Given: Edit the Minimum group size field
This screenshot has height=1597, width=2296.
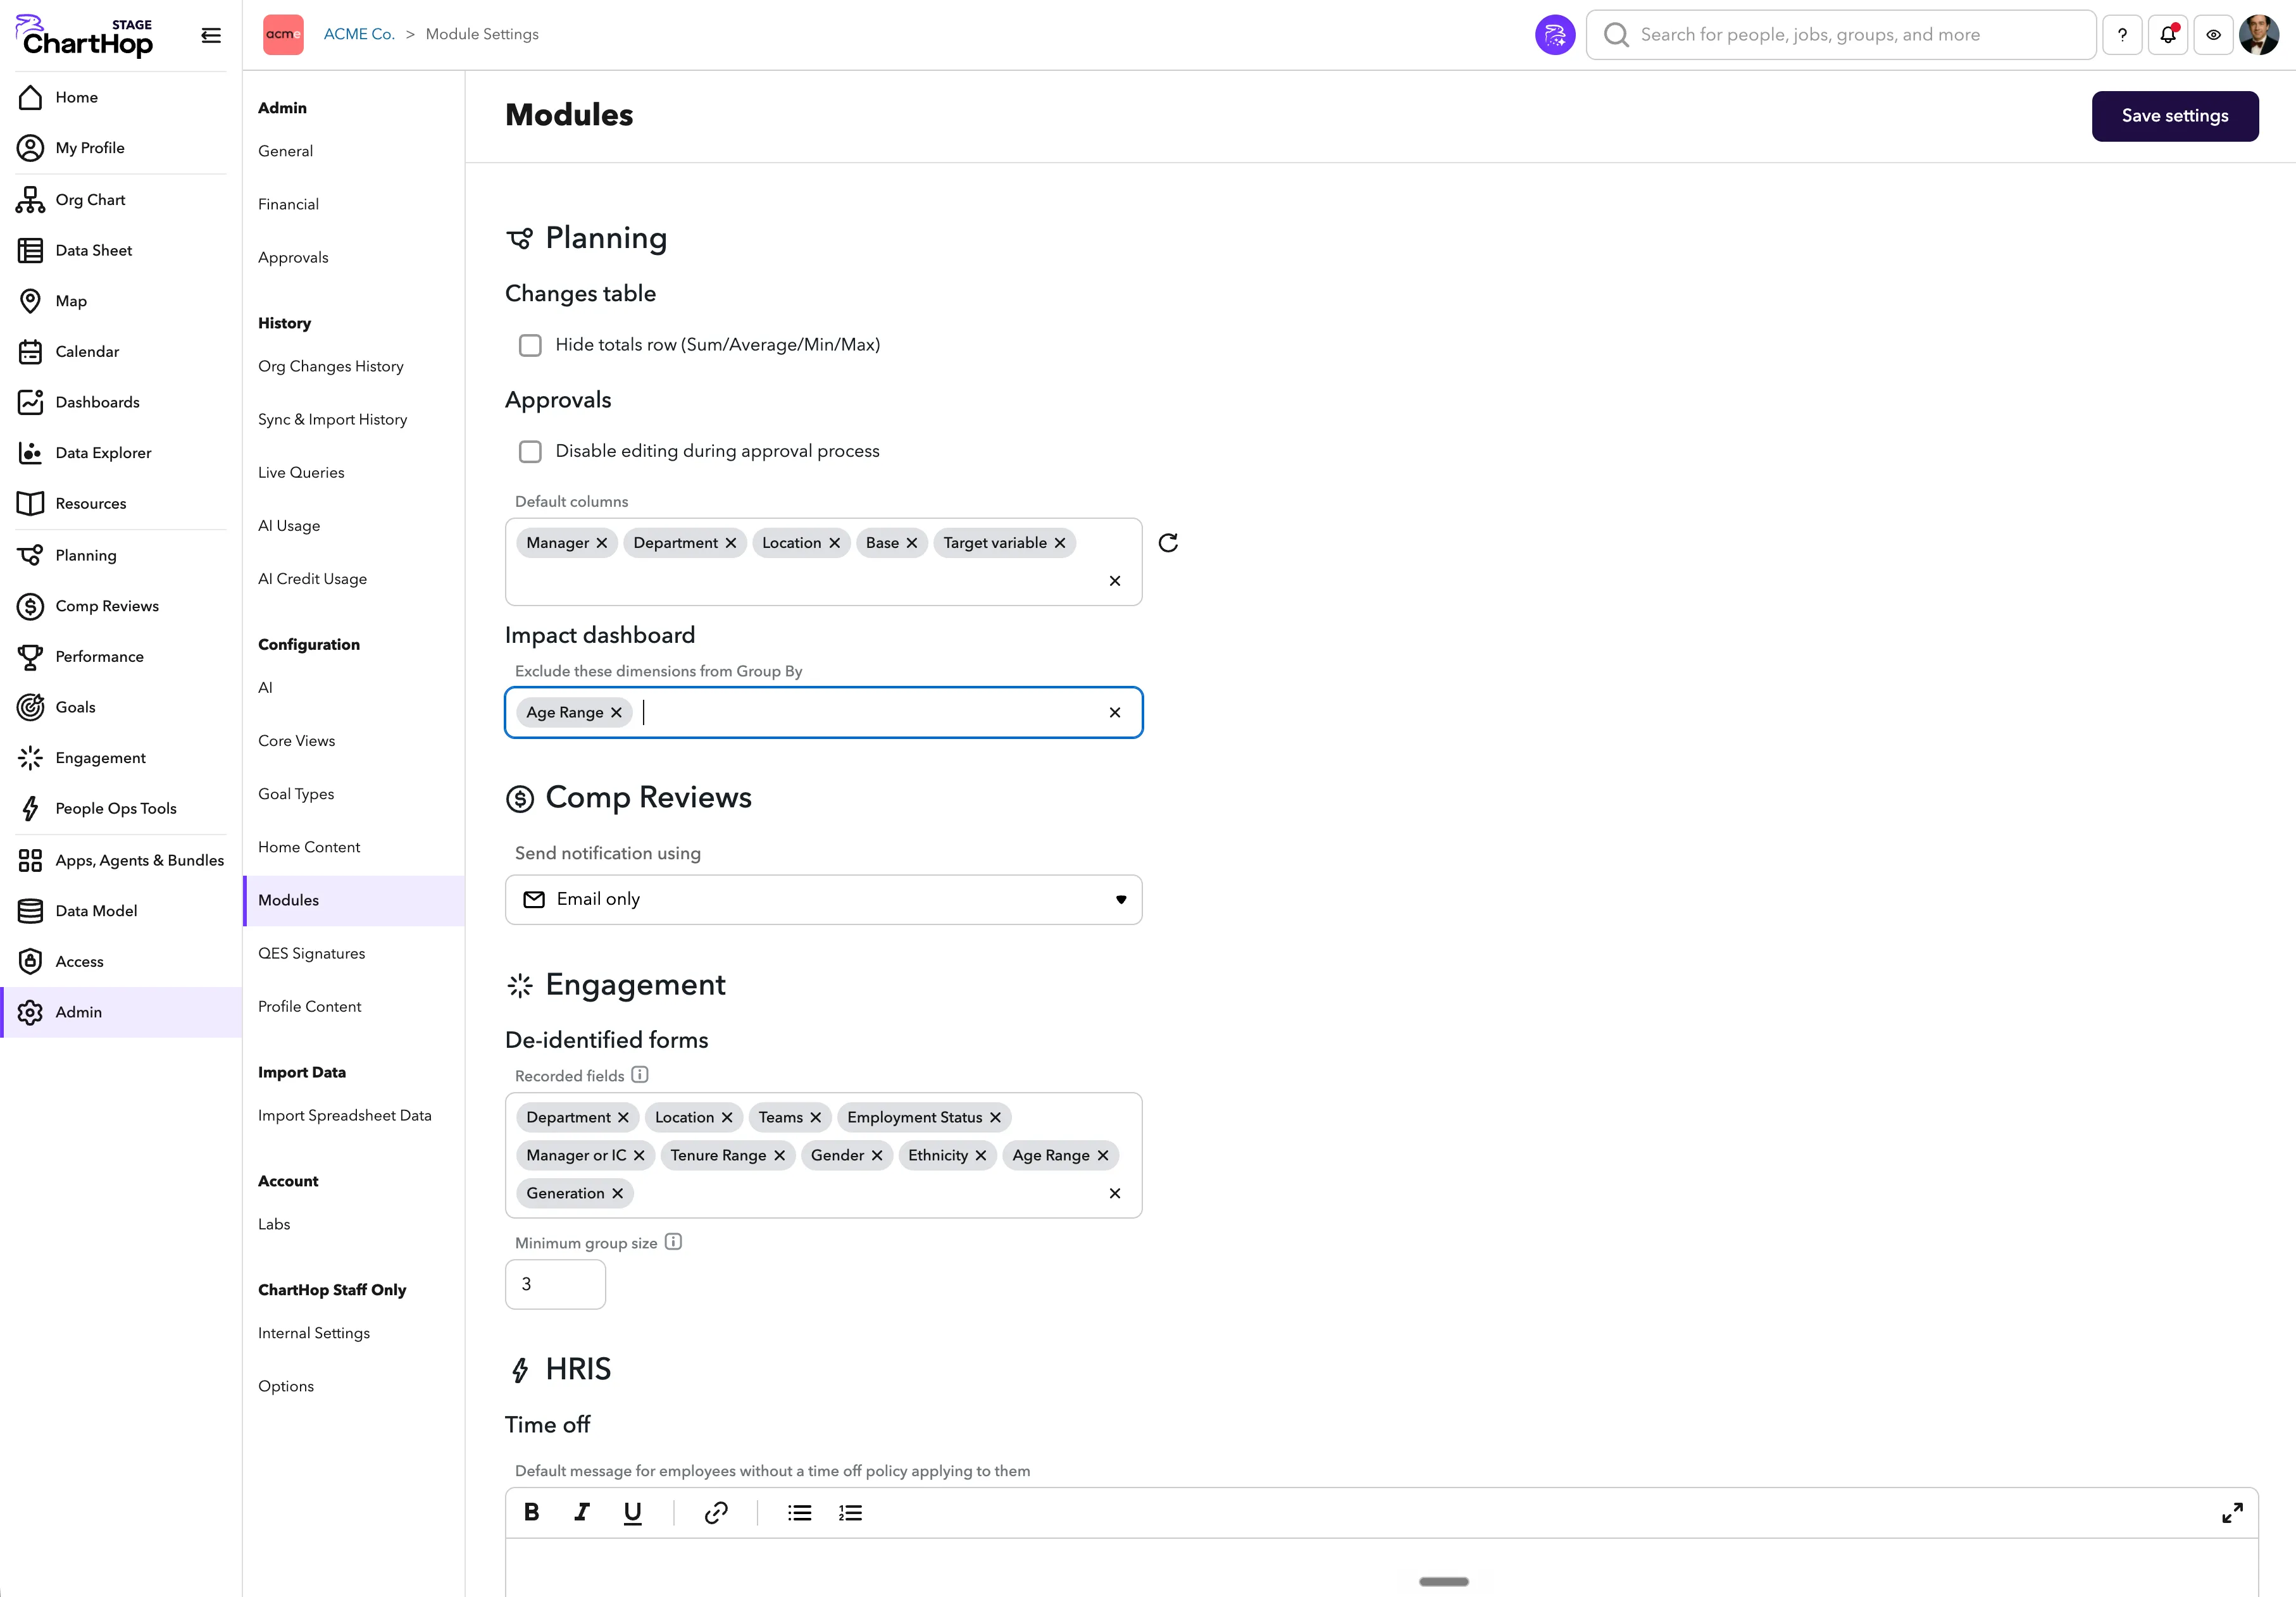Looking at the screenshot, I should coord(556,1285).
